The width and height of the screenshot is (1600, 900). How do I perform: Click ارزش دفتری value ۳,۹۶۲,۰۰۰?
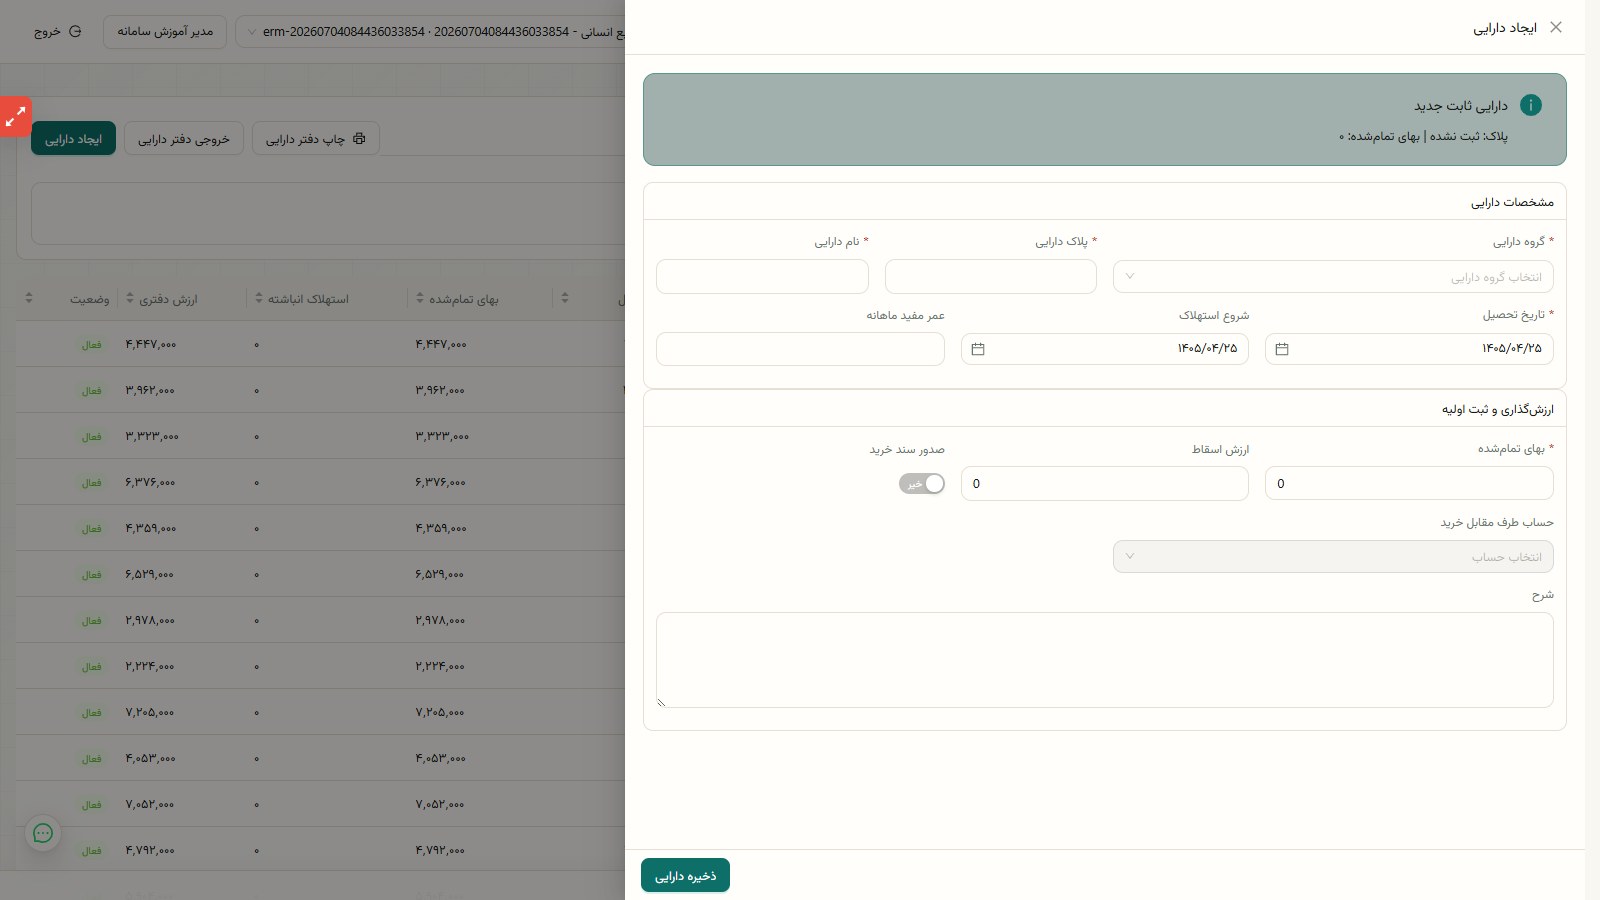coord(150,391)
